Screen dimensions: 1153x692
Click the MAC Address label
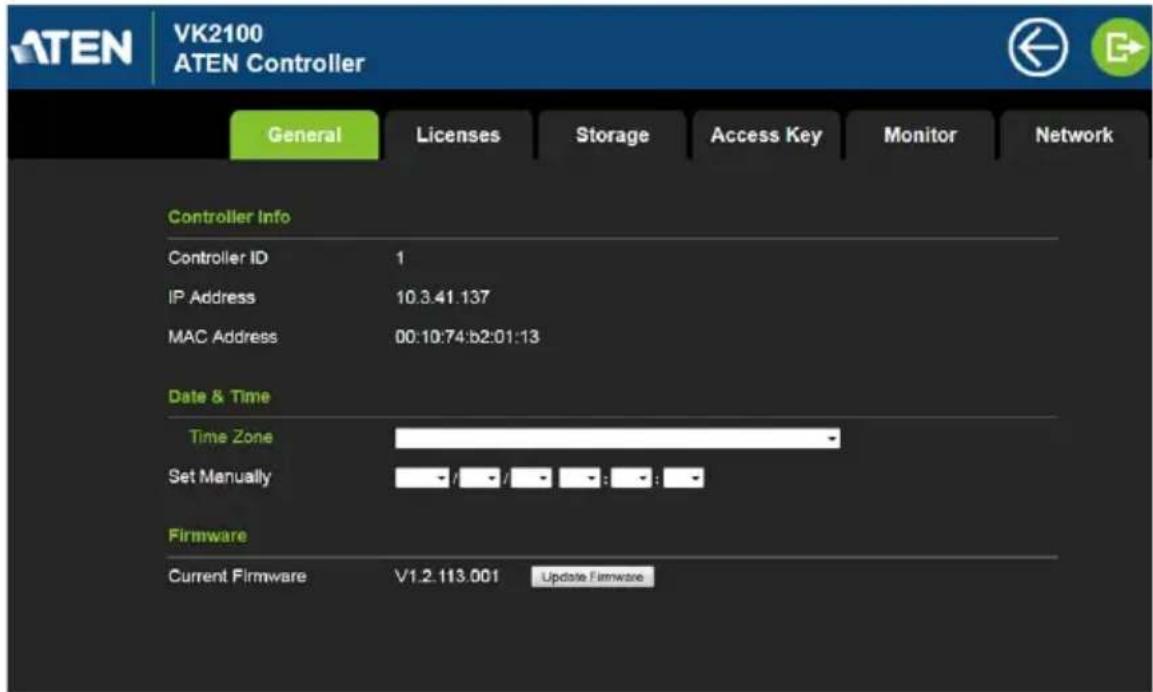pyautogui.click(x=223, y=337)
